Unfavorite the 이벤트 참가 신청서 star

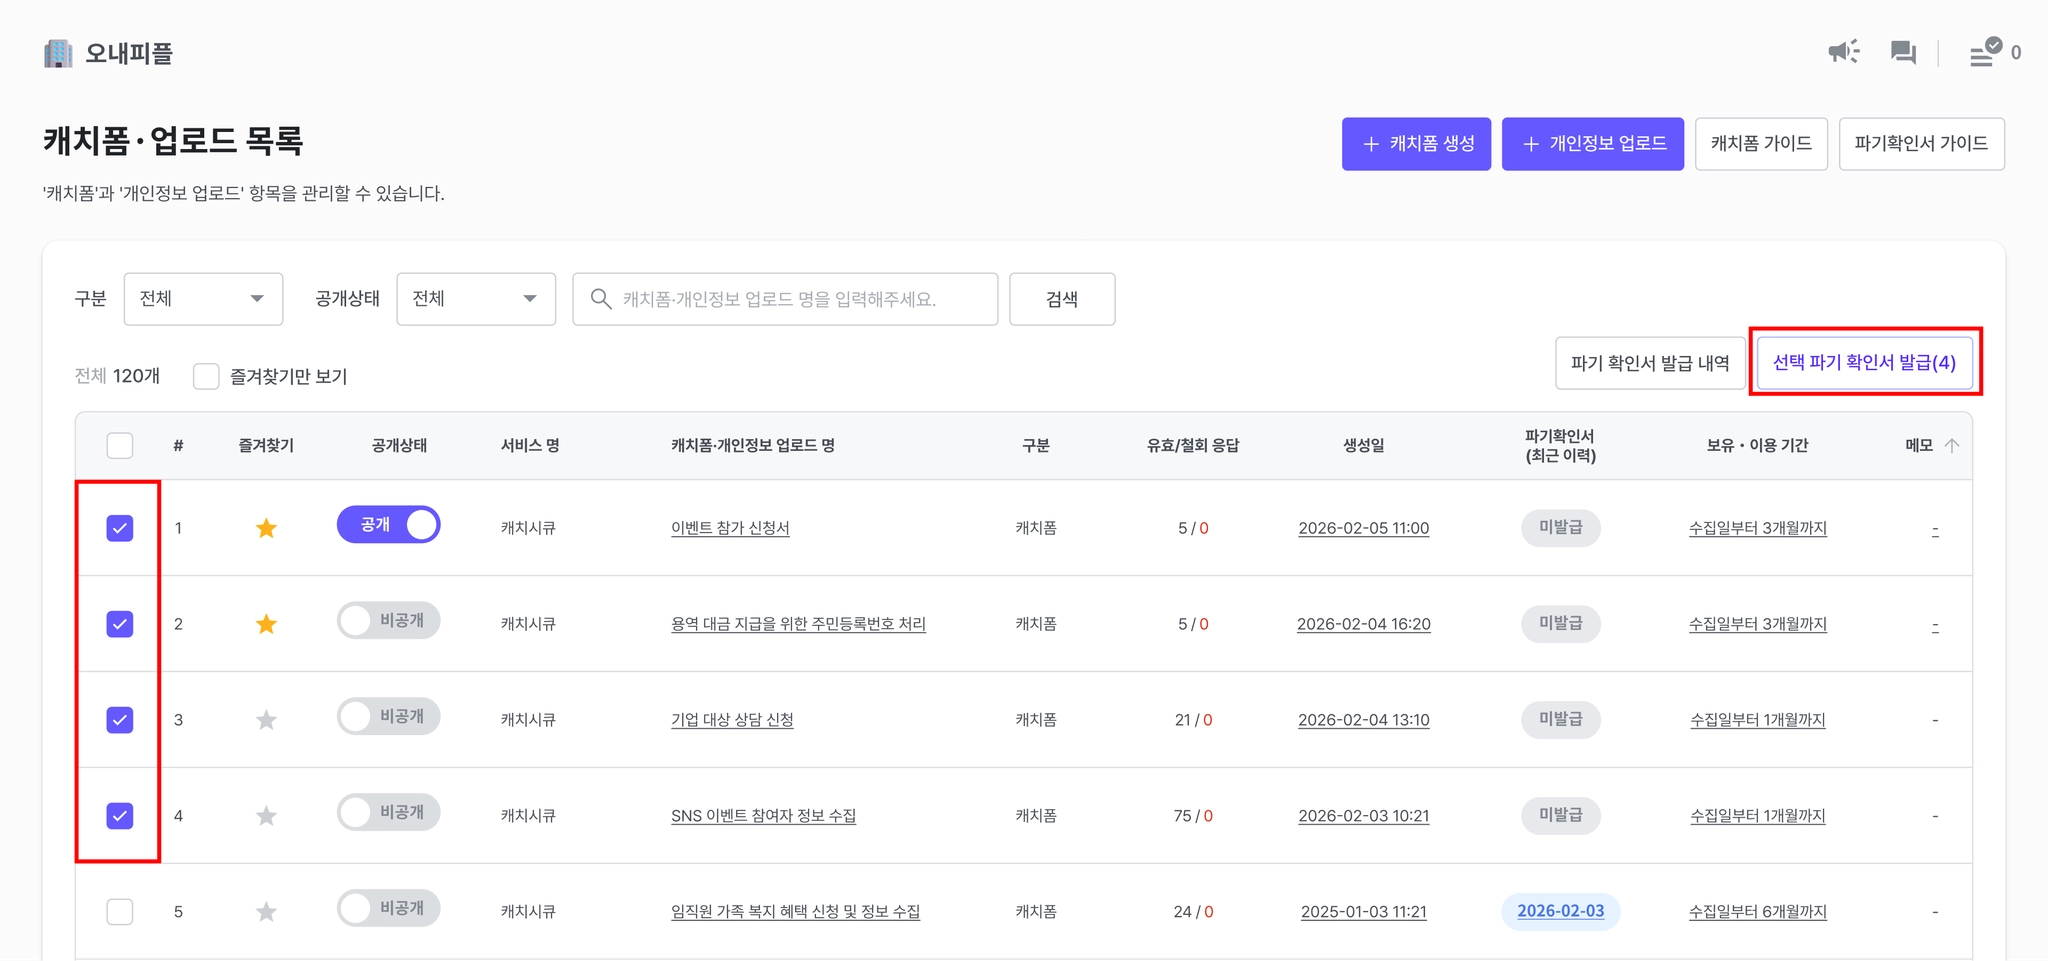(266, 528)
